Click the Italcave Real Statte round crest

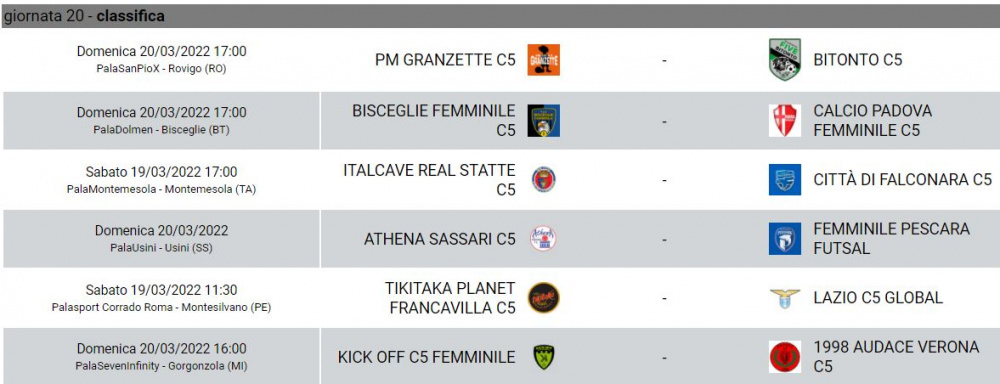543,180
